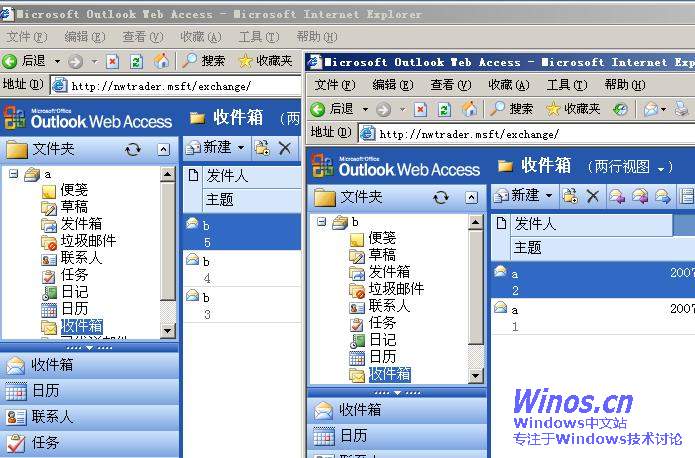This screenshot has height=458, width=695.
Task: Click the scroll-down arrow of mailbox b's folder tree
Action: (x=476, y=375)
